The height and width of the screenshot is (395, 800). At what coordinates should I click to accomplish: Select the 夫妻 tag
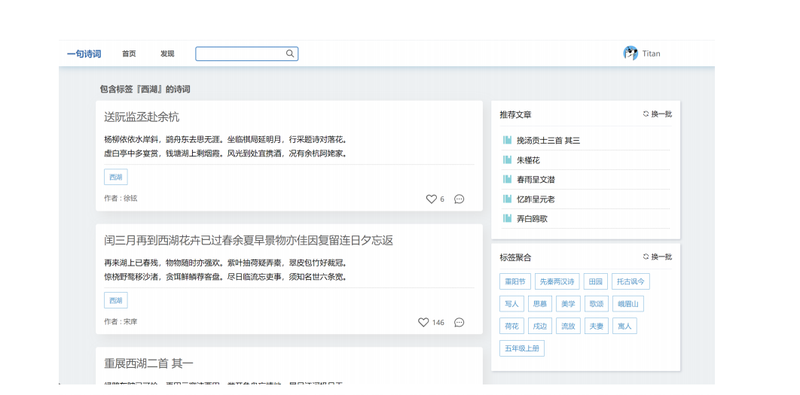coord(596,326)
